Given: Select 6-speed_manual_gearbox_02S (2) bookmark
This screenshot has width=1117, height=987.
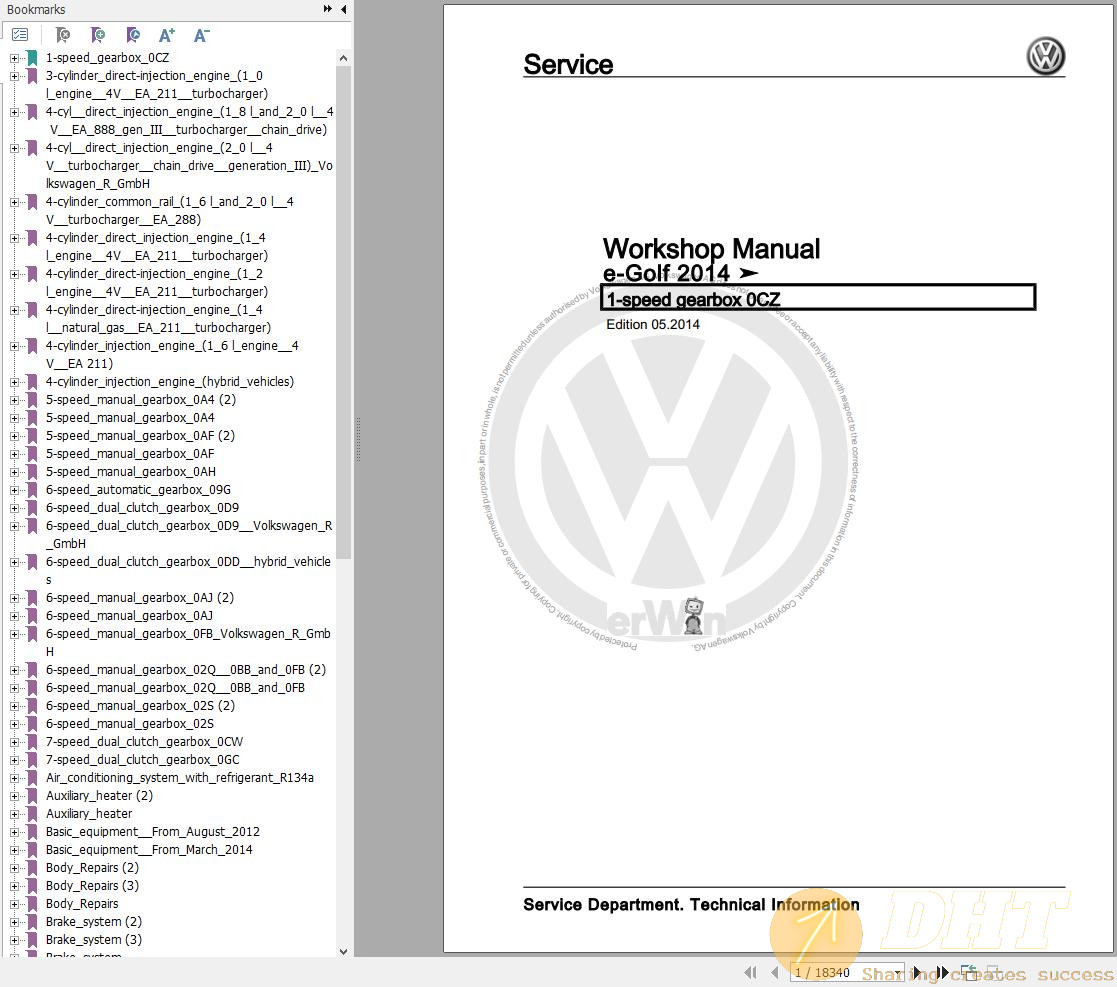Looking at the screenshot, I should tap(140, 706).
